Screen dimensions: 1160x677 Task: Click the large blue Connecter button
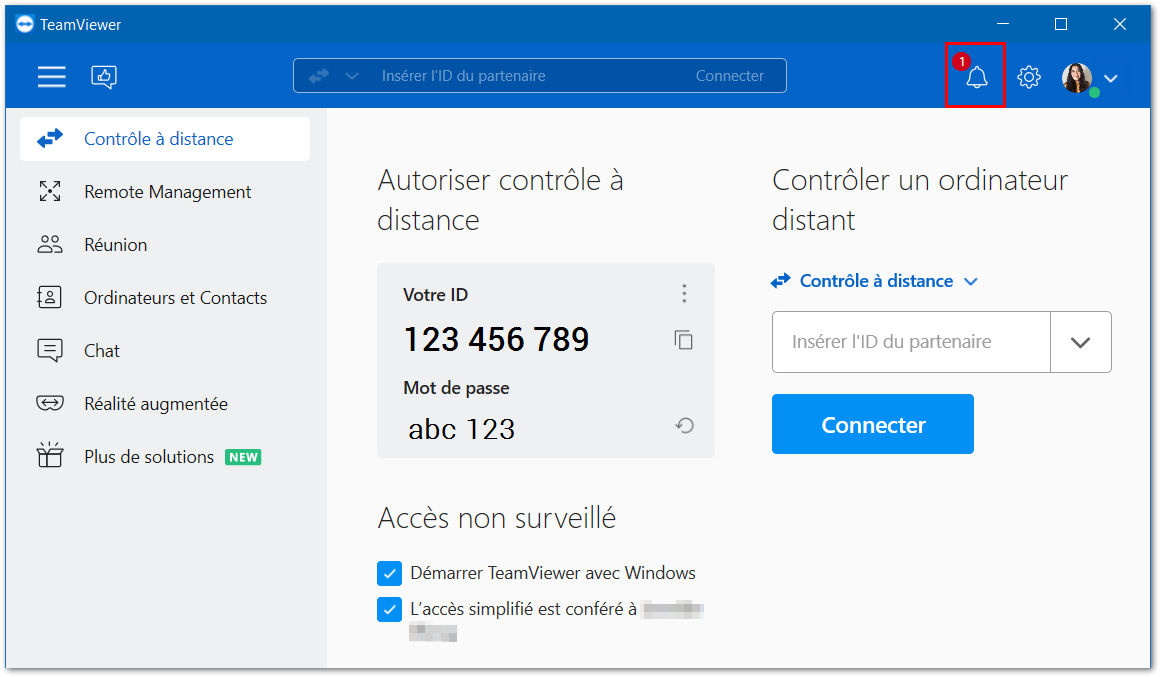tap(873, 424)
